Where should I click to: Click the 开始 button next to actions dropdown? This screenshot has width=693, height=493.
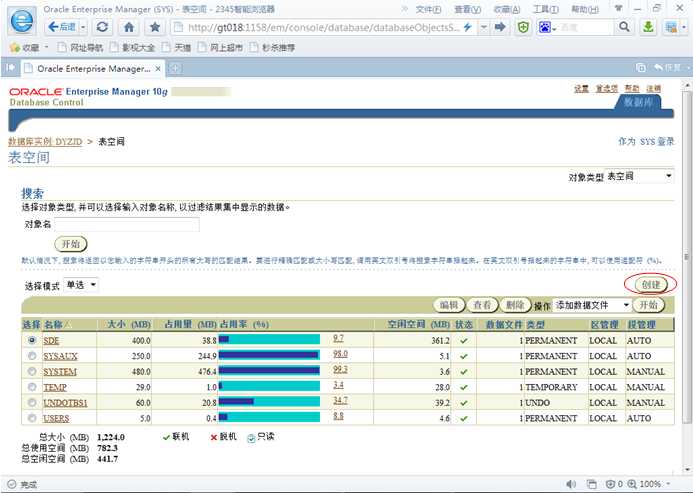(x=648, y=305)
